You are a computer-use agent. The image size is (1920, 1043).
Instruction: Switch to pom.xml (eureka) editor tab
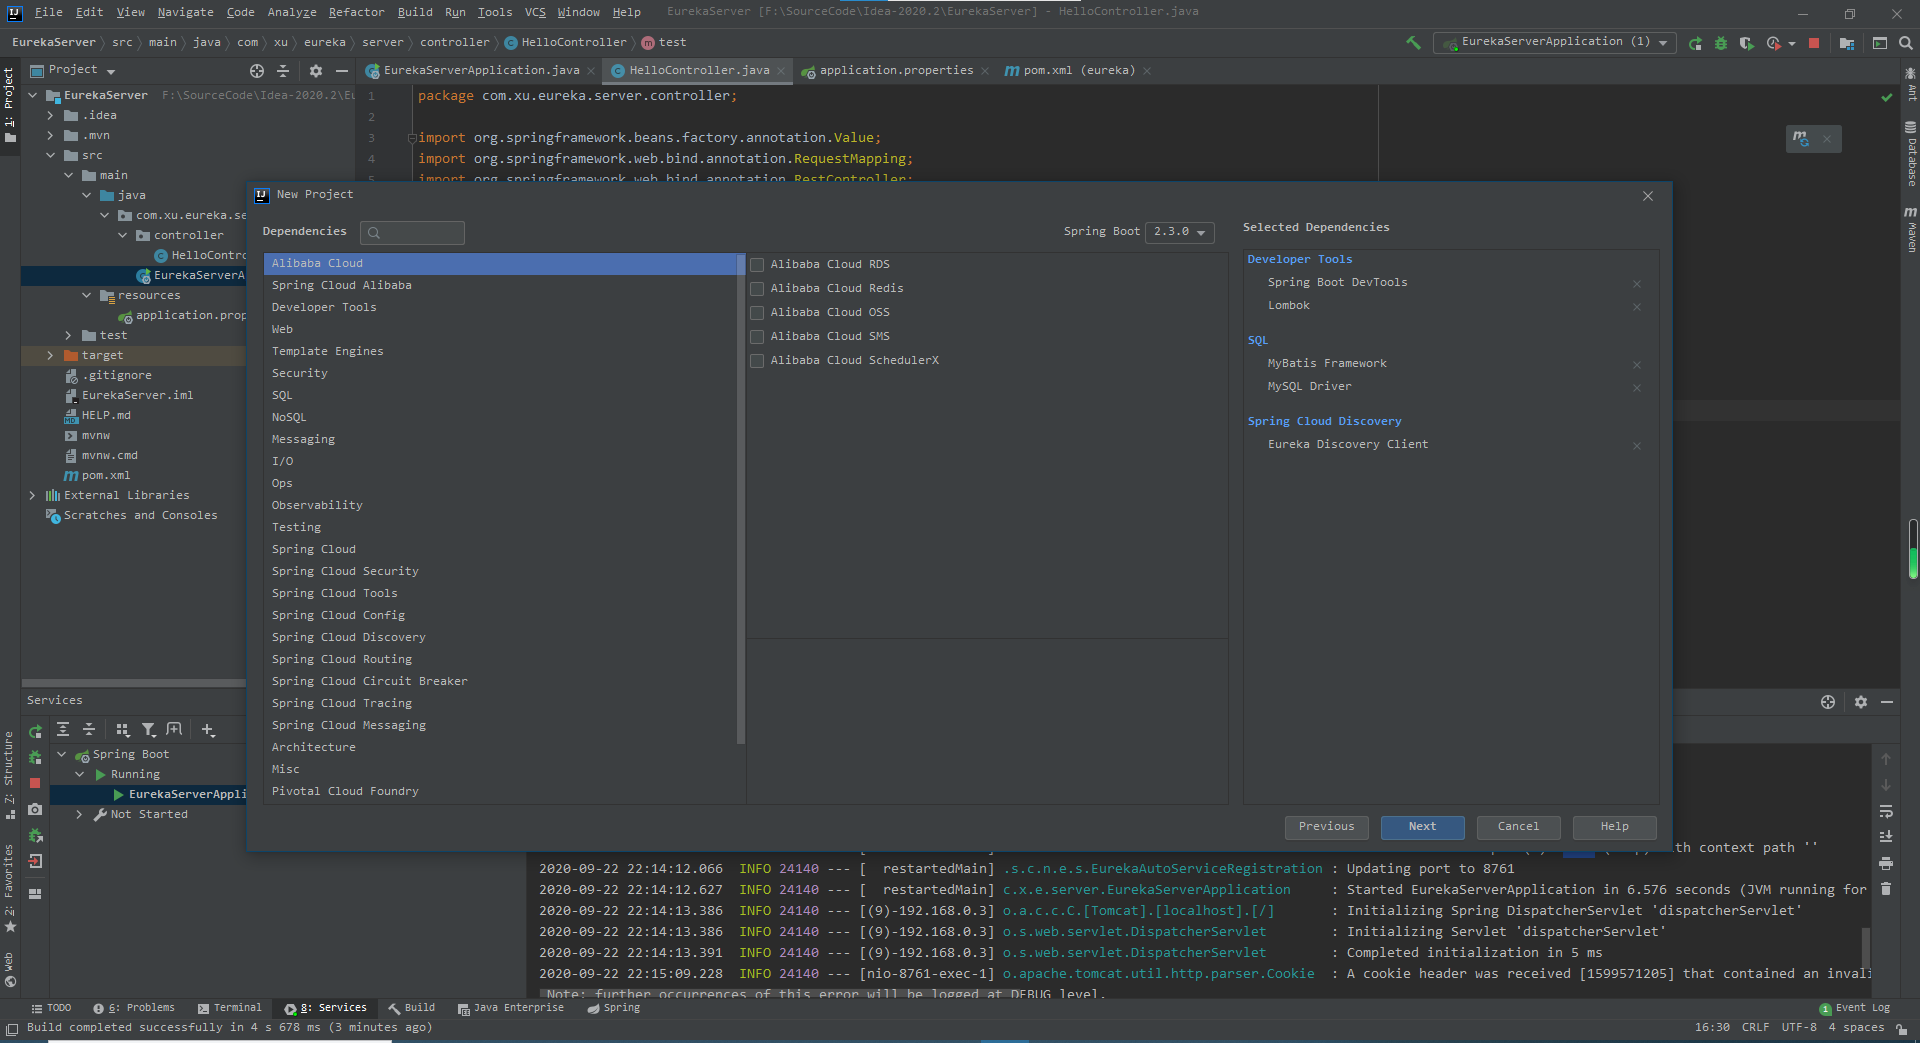(x=1078, y=71)
